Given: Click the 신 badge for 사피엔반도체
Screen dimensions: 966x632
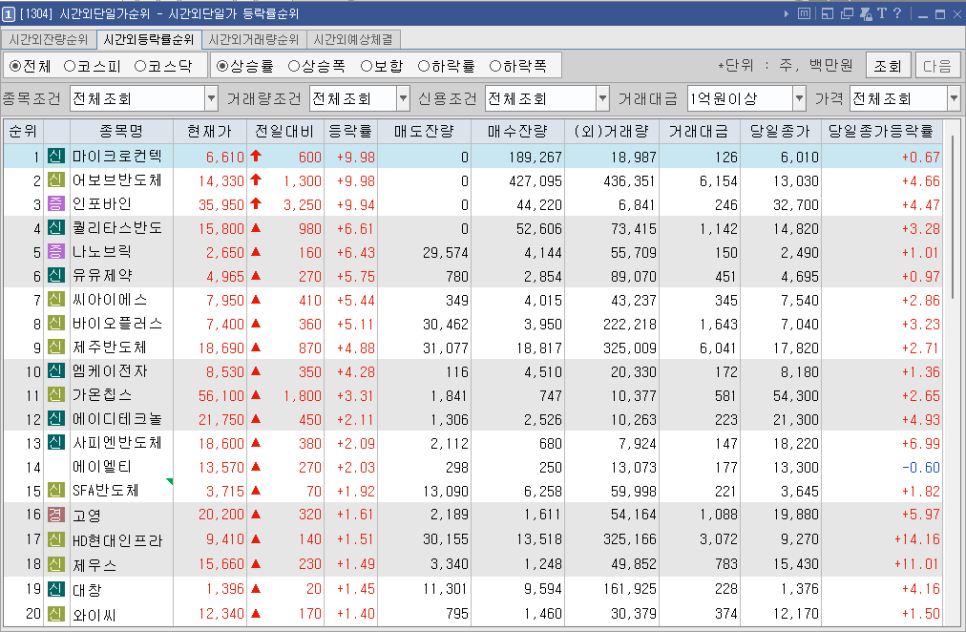Looking at the screenshot, I should click(x=56, y=442).
